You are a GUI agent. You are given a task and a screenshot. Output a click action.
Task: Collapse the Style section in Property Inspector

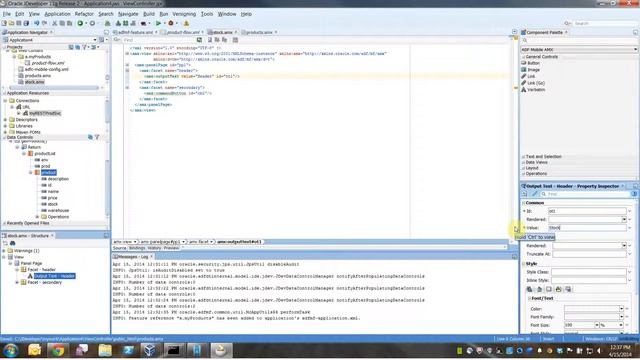[524, 264]
